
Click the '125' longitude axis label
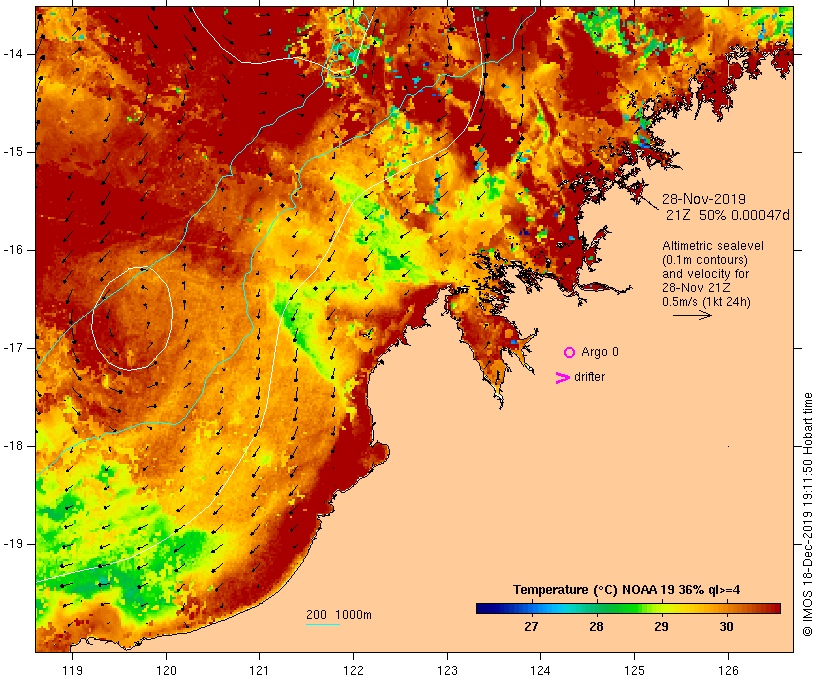point(634,671)
